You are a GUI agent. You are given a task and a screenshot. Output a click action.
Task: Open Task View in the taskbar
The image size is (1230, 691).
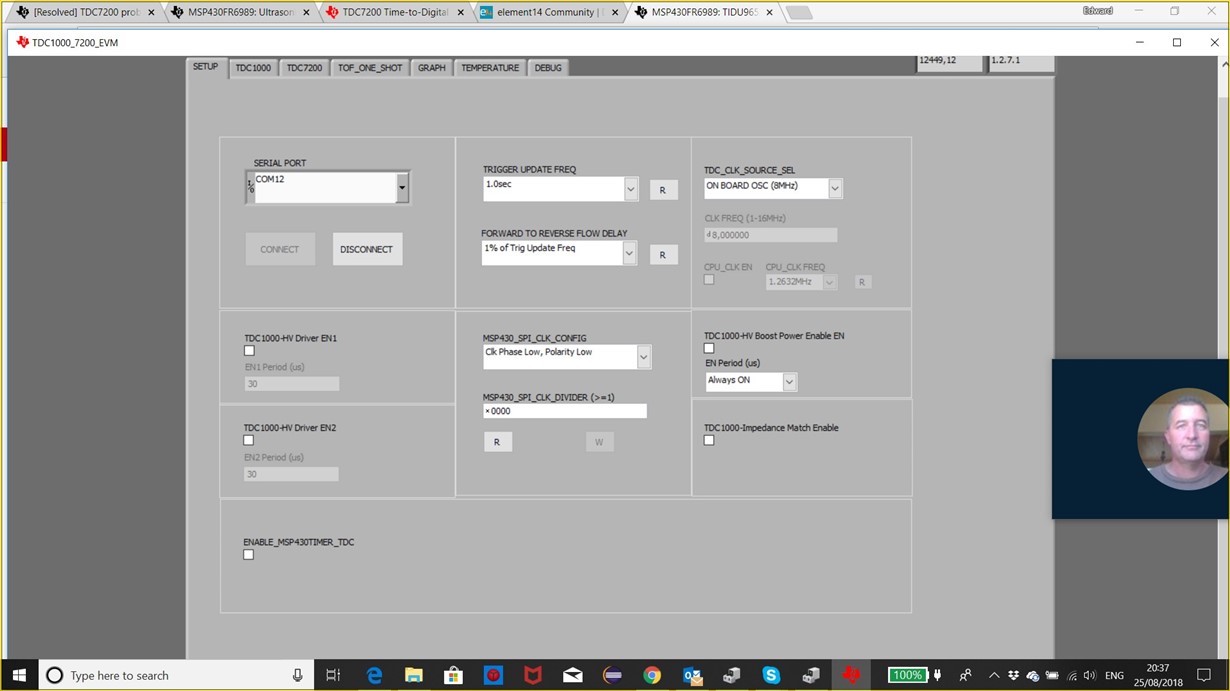[x=334, y=675]
